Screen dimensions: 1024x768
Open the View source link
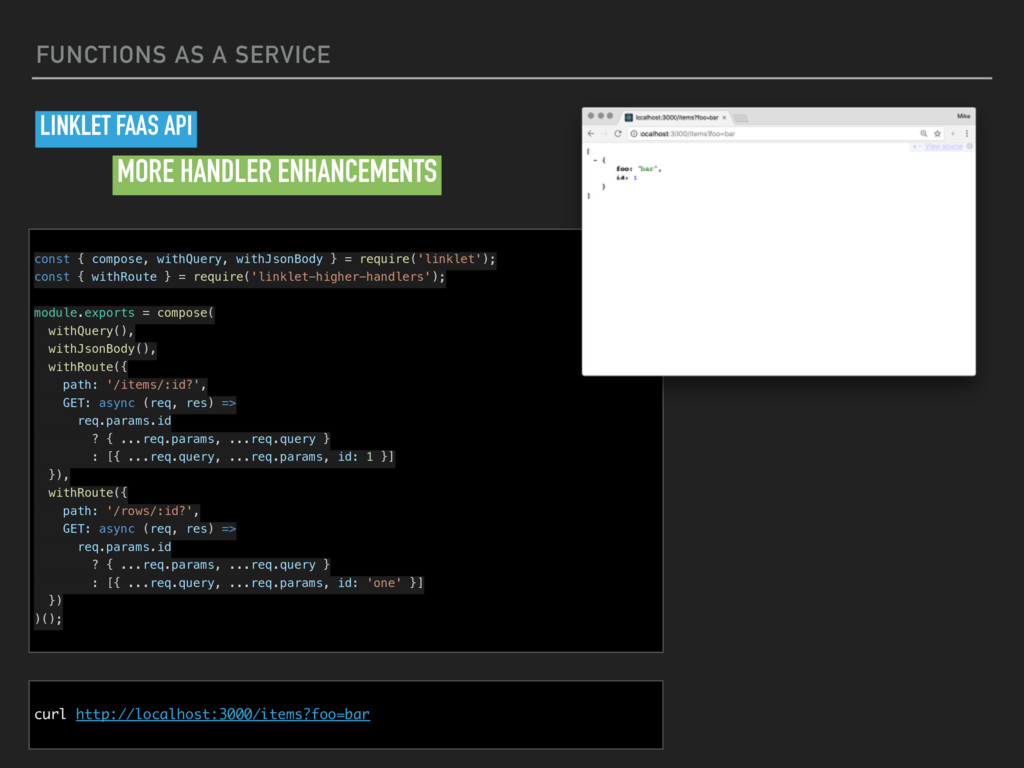point(943,146)
